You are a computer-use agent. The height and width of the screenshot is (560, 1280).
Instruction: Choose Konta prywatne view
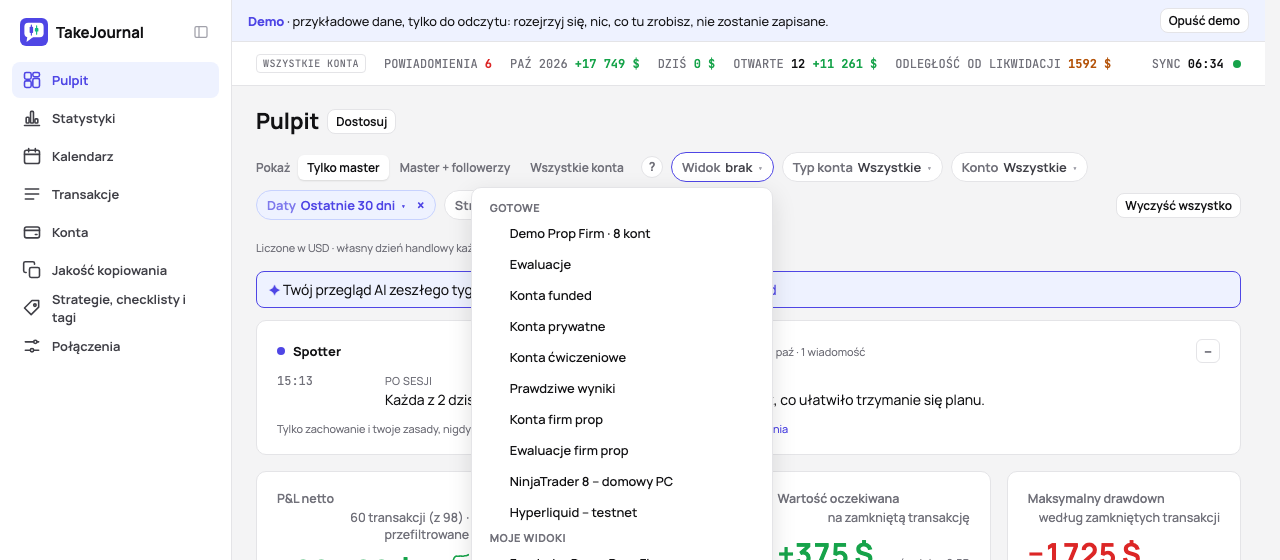(622, 326)
